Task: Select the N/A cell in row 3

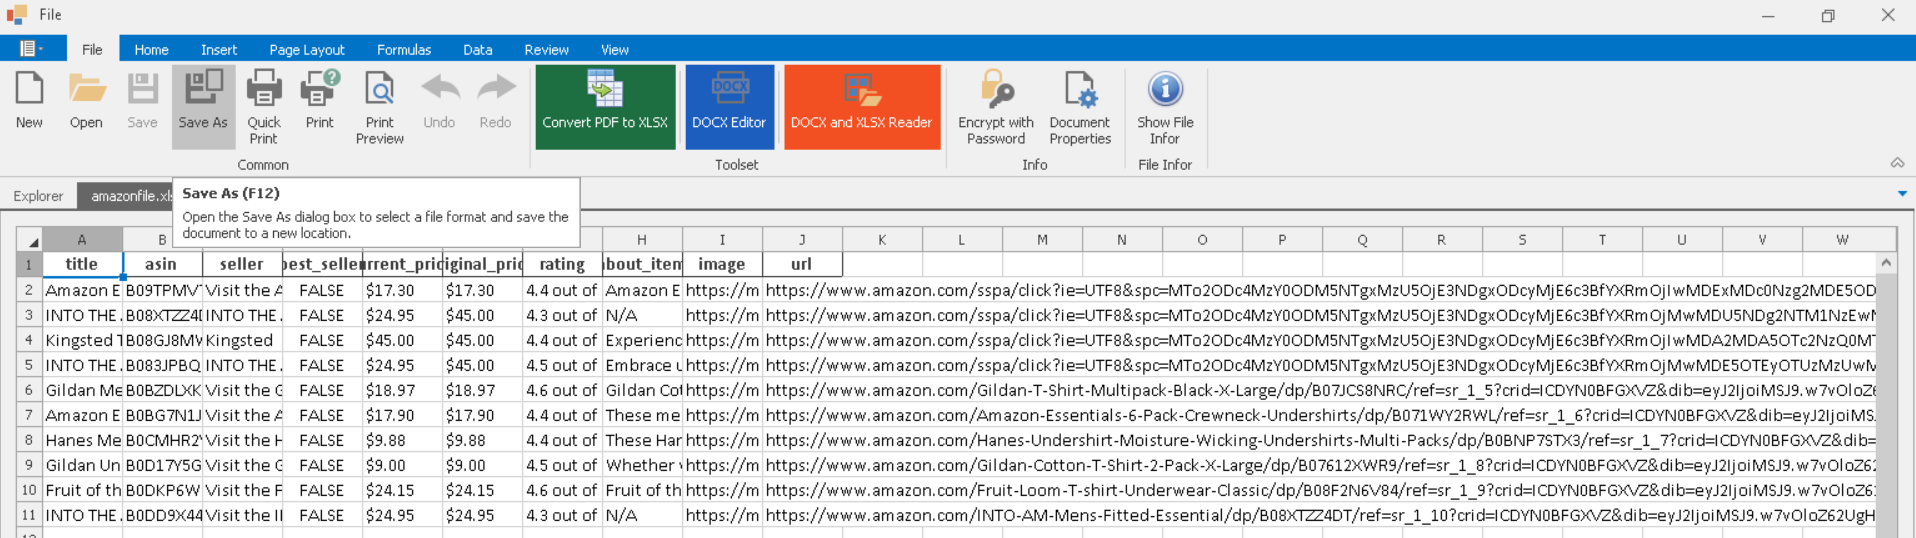Action: [642, 315]
